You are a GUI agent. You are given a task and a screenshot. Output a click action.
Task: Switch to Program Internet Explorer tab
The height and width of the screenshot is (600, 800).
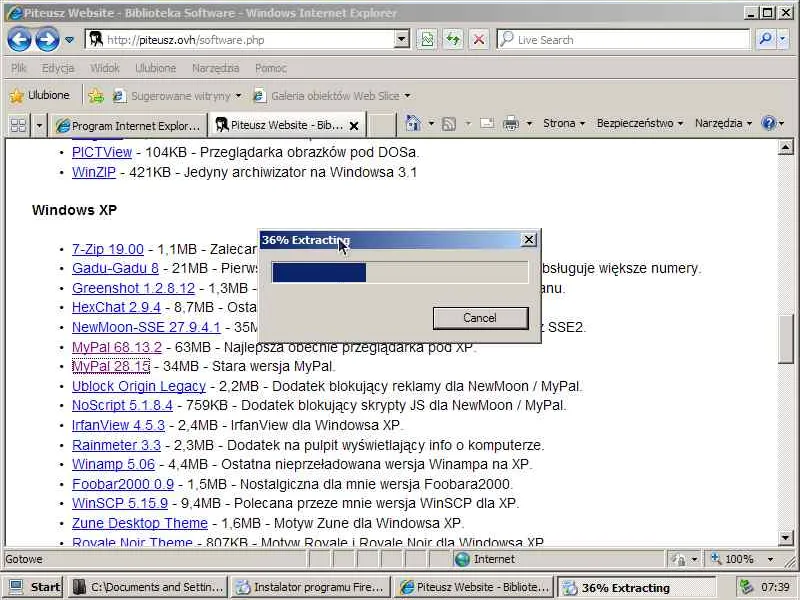[128, 126]
